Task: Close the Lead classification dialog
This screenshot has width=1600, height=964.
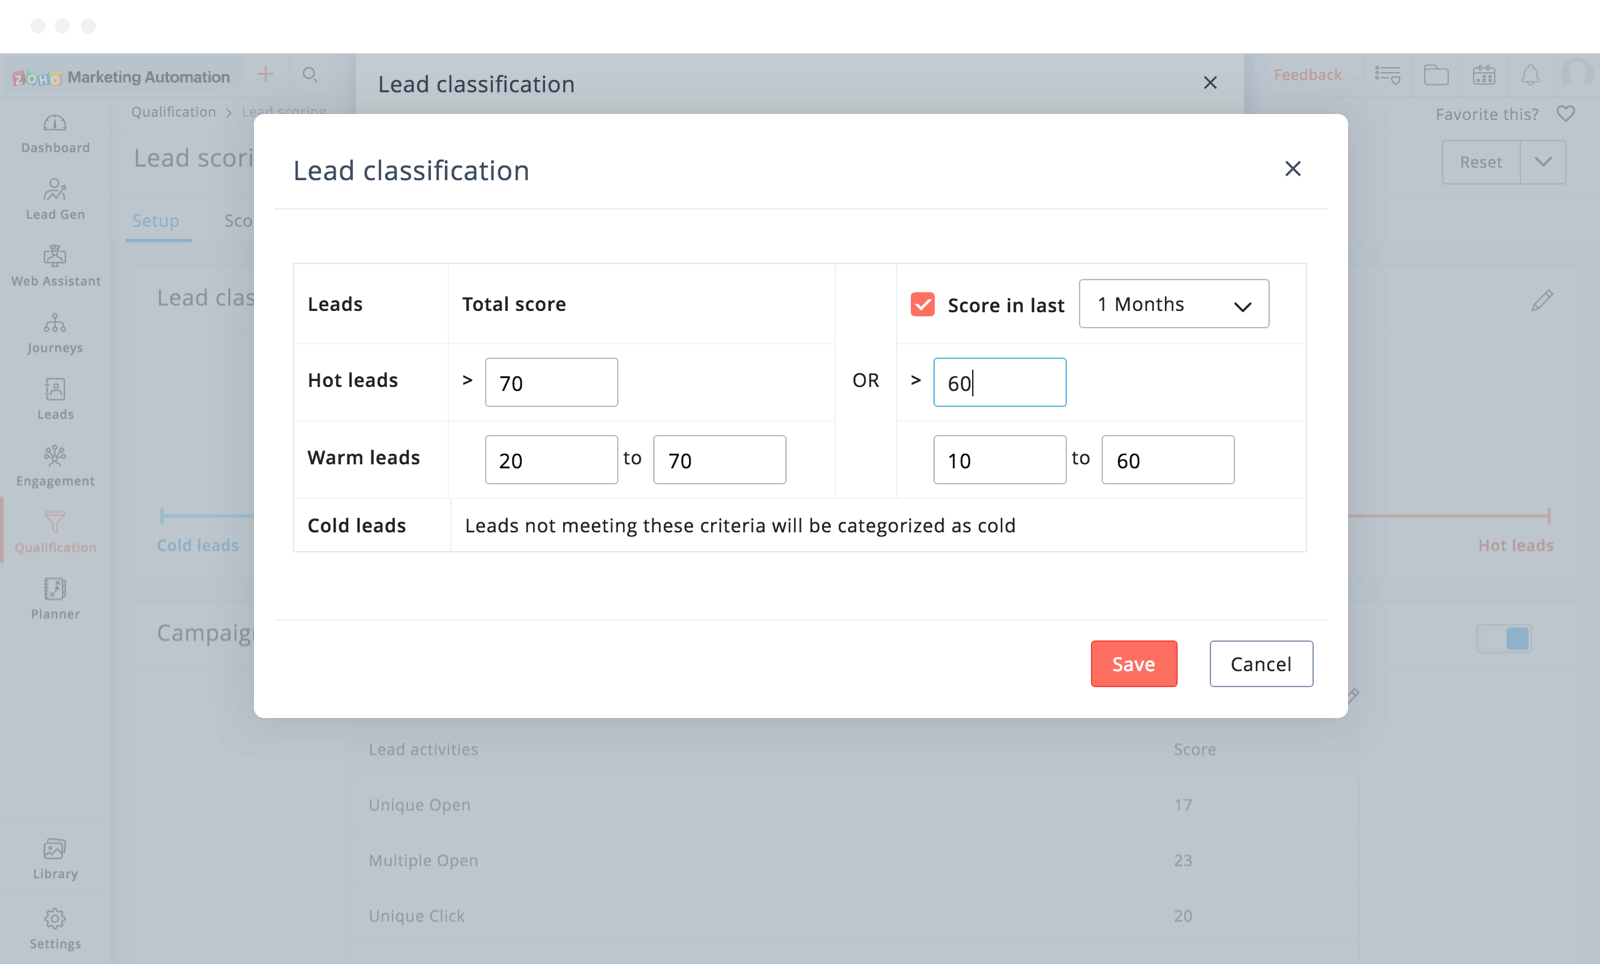Action: pos(1292,169)
